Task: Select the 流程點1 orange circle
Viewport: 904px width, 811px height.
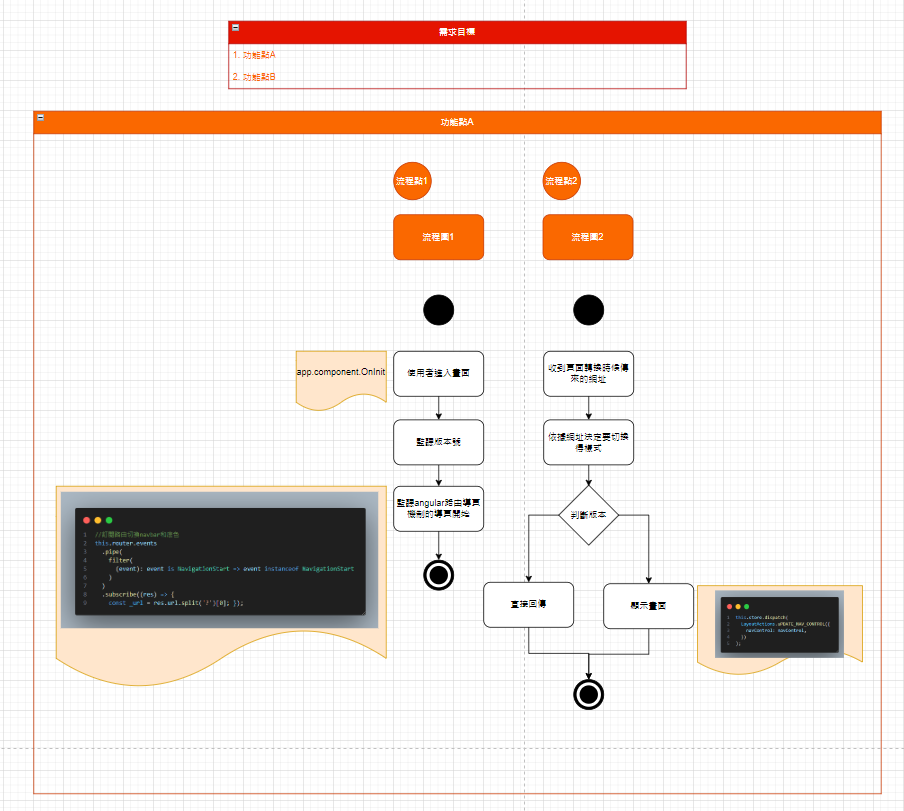Action: 412,181
